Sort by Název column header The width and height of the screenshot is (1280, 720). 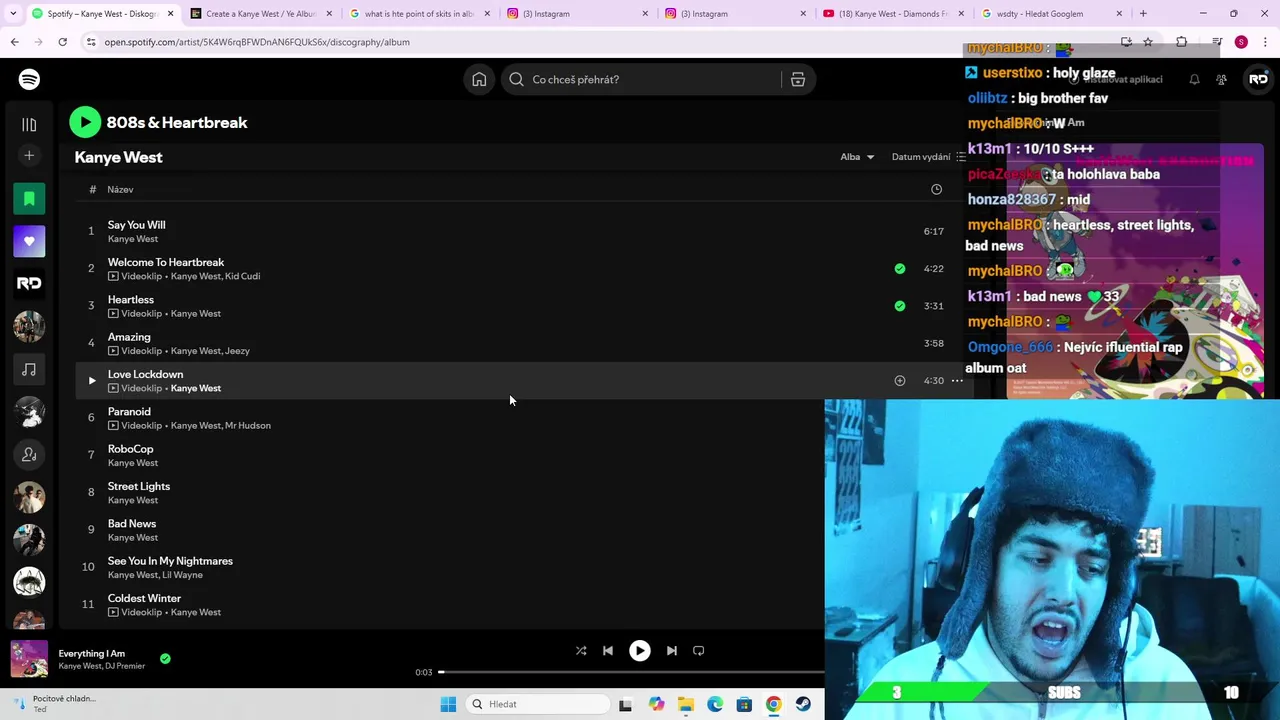click(120, 190)
